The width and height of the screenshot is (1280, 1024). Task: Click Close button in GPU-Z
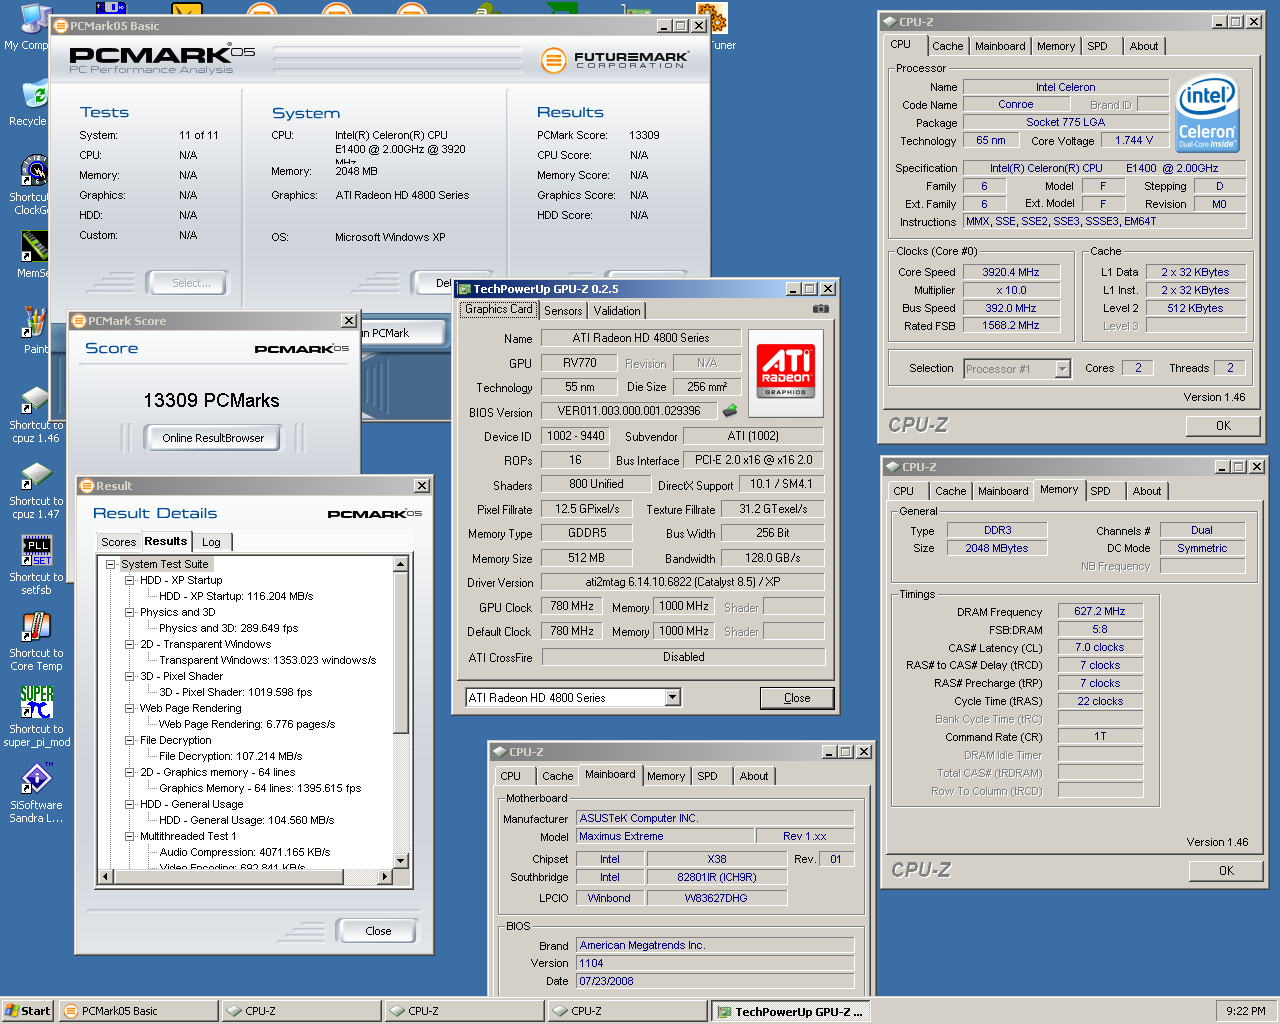tap(797, 698)
